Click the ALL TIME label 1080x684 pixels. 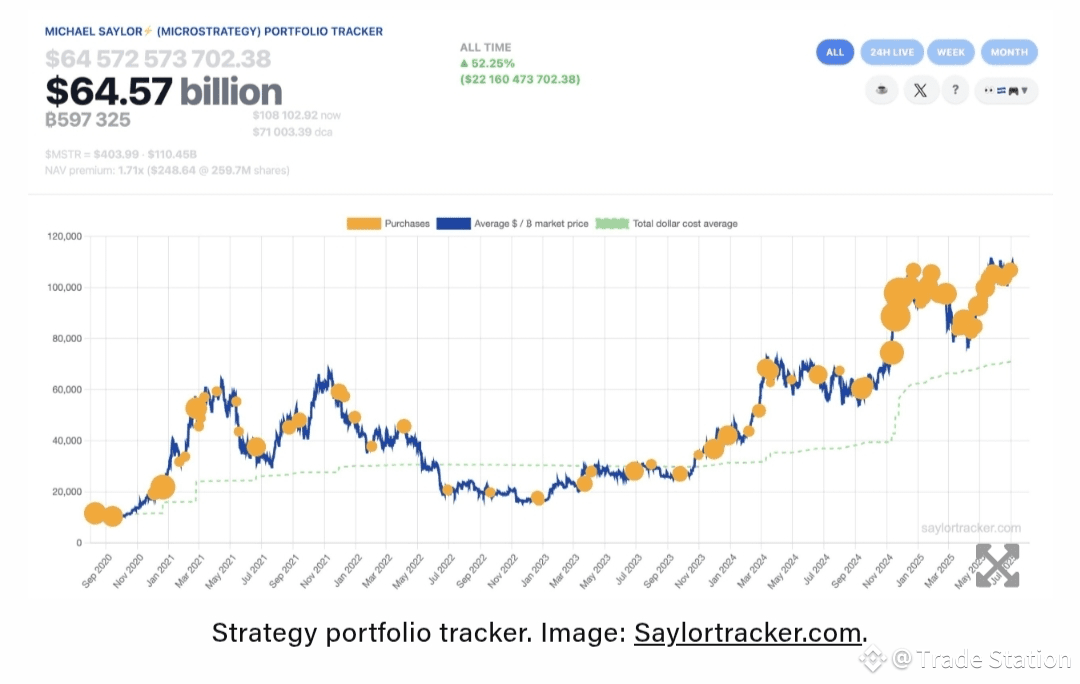click(486, 48)
